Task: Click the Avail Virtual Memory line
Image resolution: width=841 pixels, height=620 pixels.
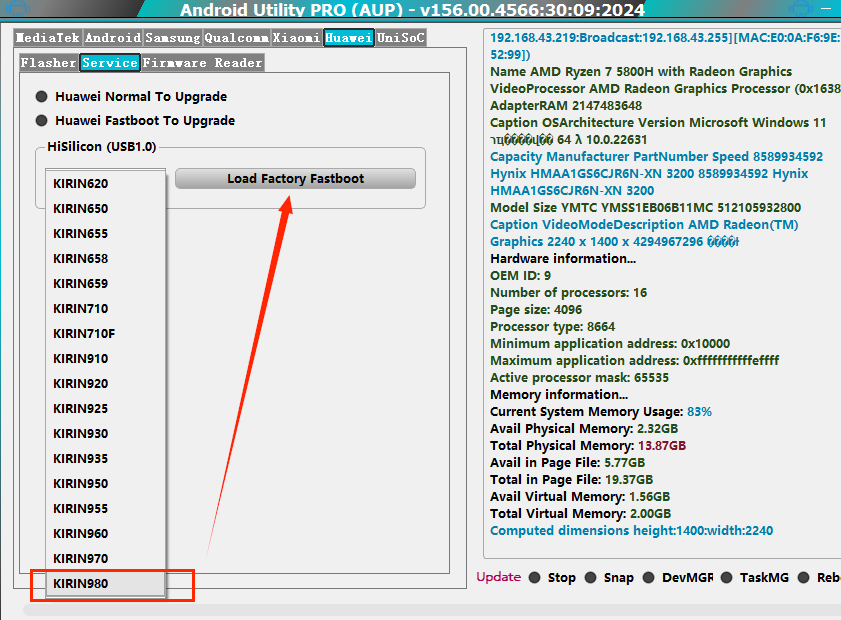Action: (x=580, y=497)
